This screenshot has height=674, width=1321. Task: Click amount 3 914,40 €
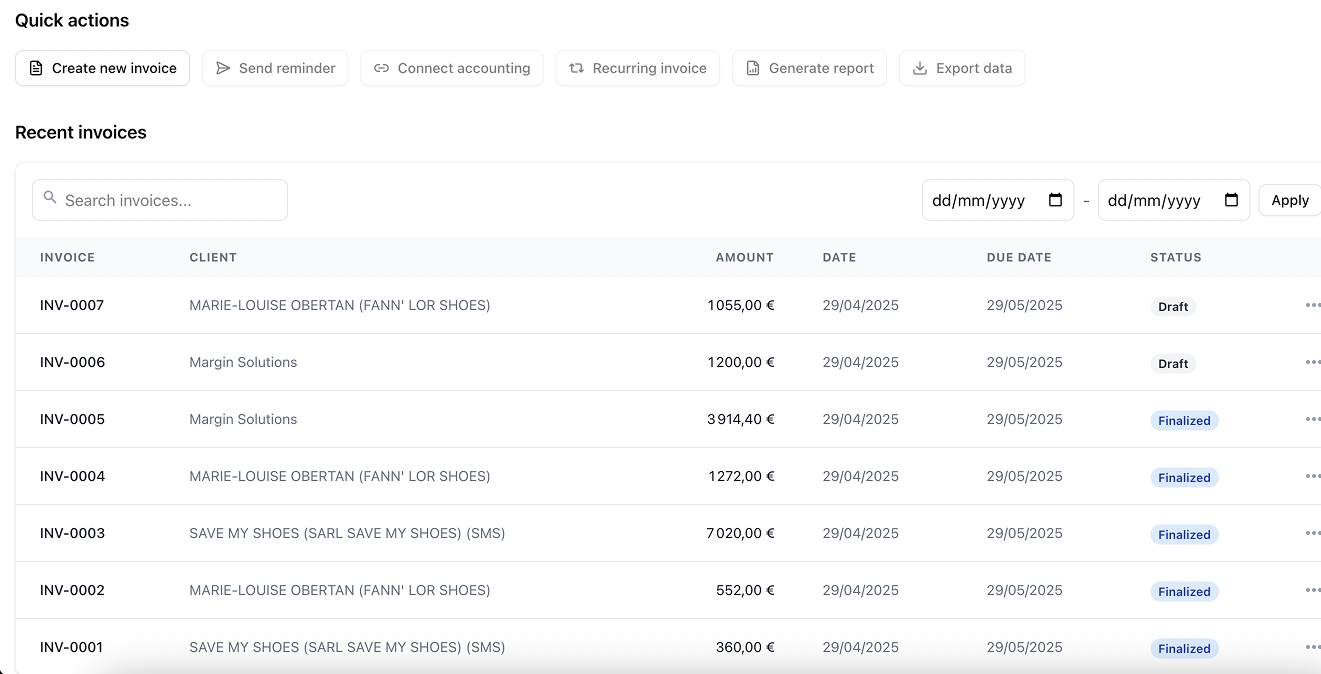point(741,419)
